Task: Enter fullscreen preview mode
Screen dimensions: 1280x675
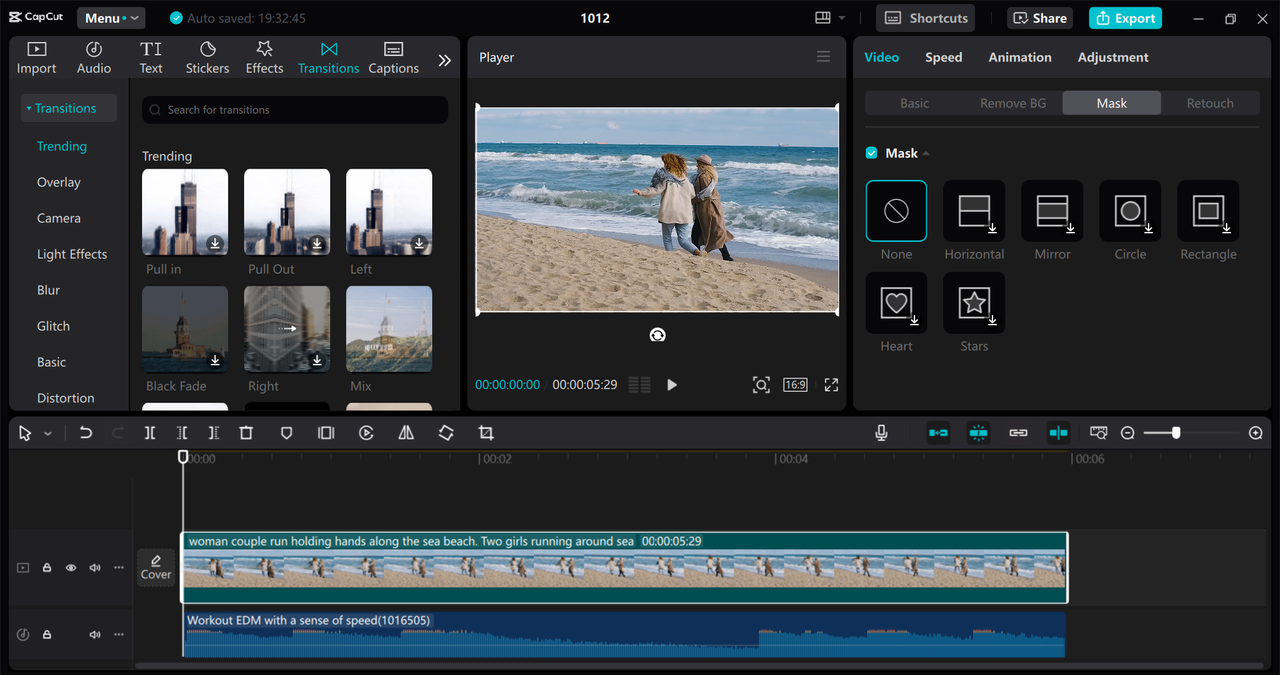Action: pos(831,385)
